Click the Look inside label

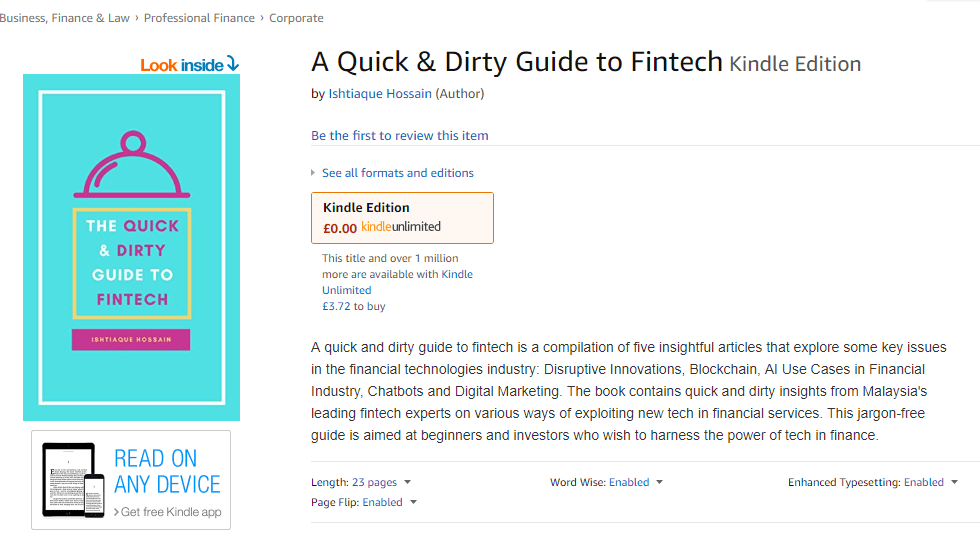(182, 65)
